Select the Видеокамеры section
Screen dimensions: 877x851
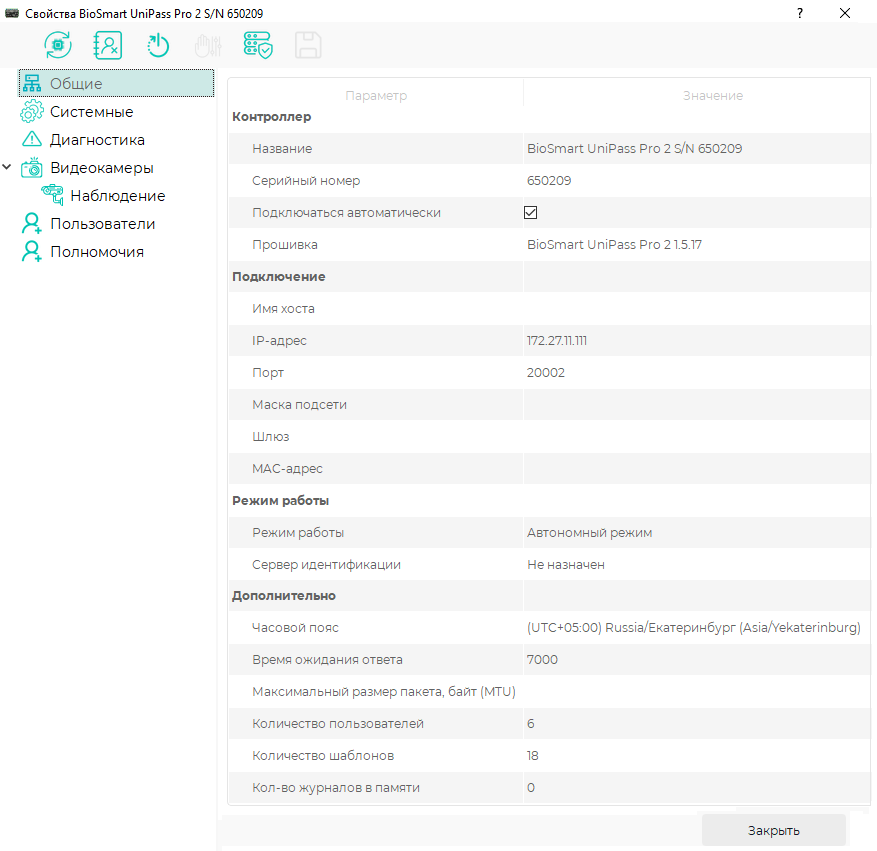tap(102, 168)
